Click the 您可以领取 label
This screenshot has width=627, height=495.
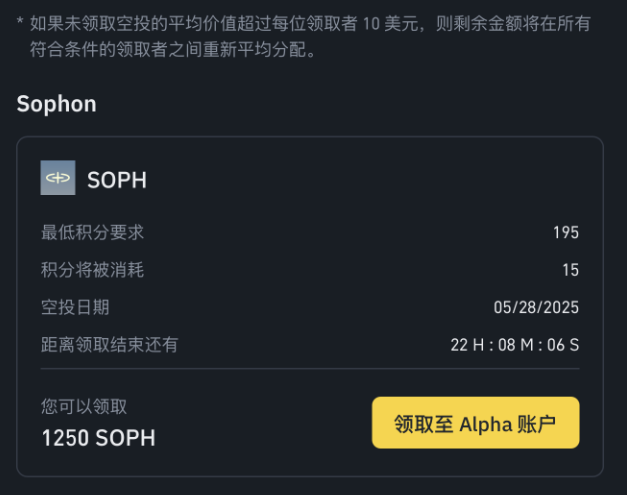point(84,407)
